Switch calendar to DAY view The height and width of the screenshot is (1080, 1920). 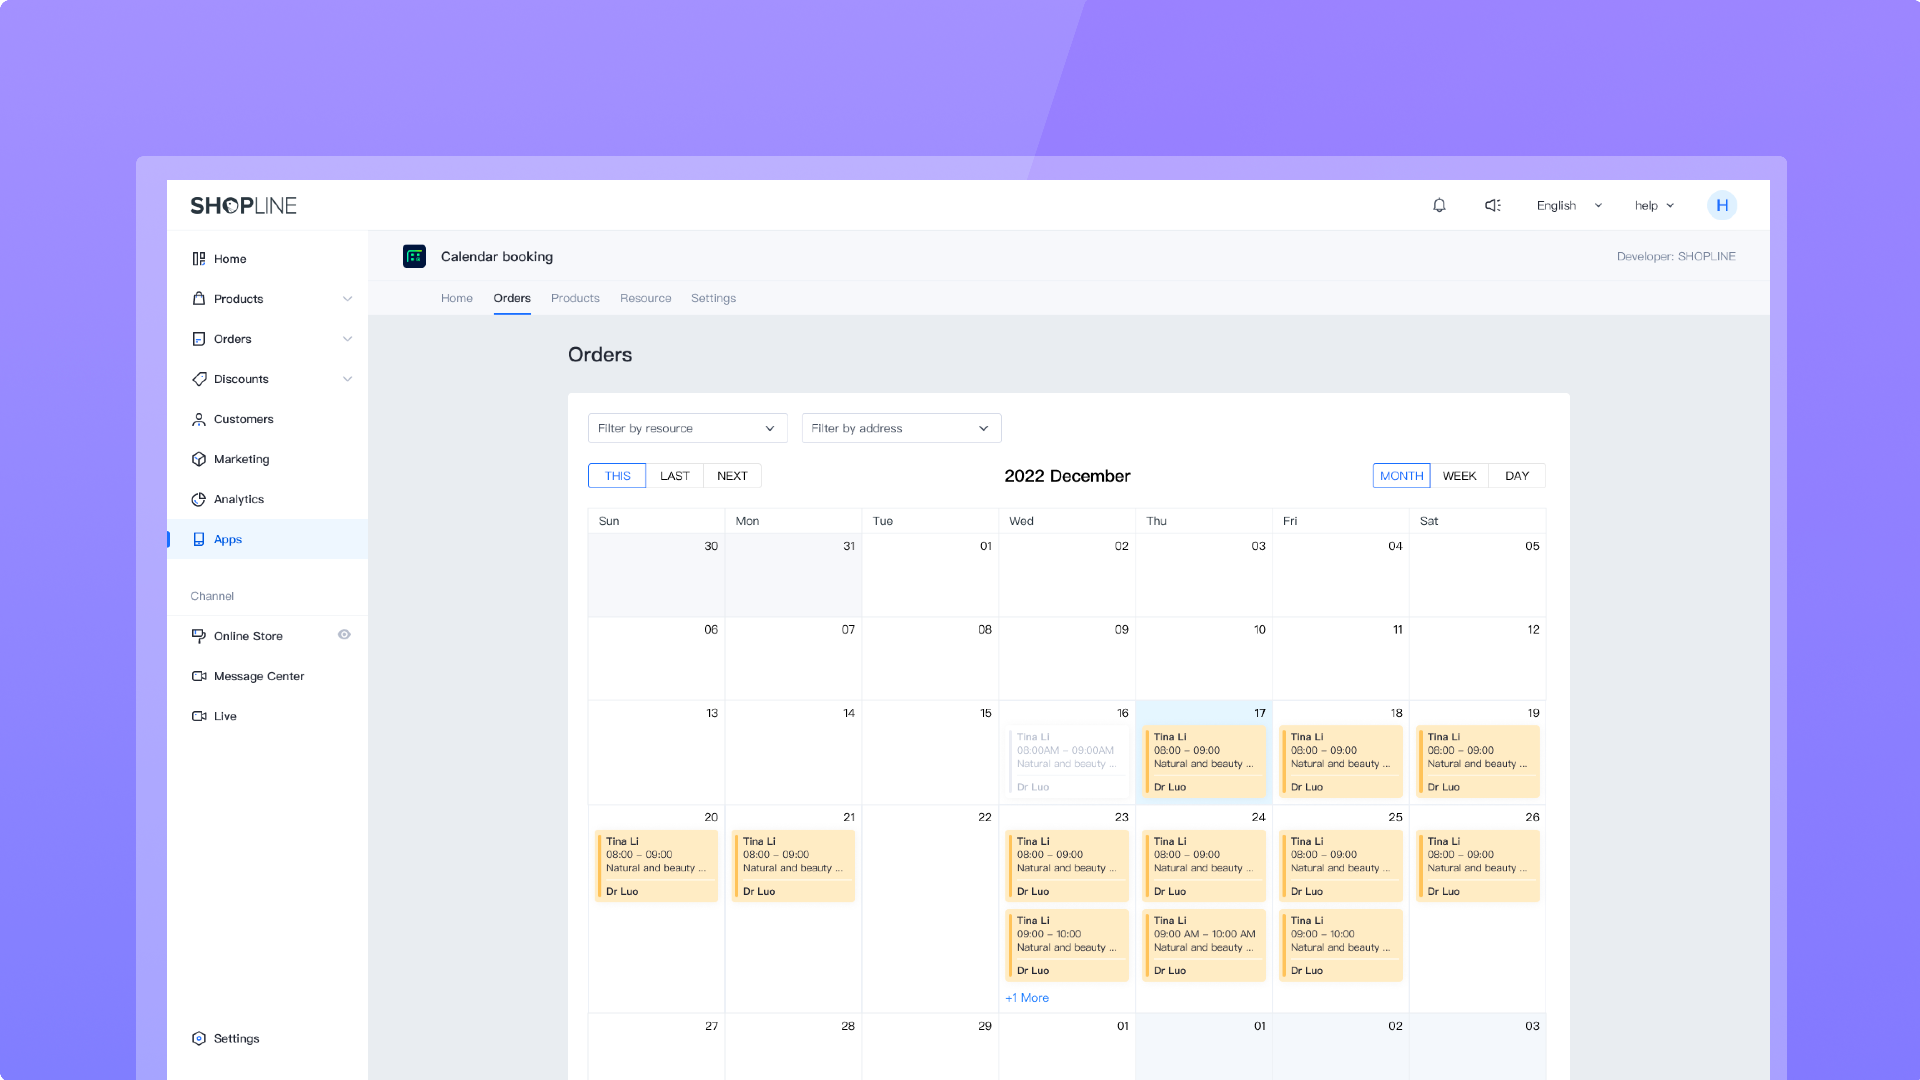click(x=1516, y=476)
